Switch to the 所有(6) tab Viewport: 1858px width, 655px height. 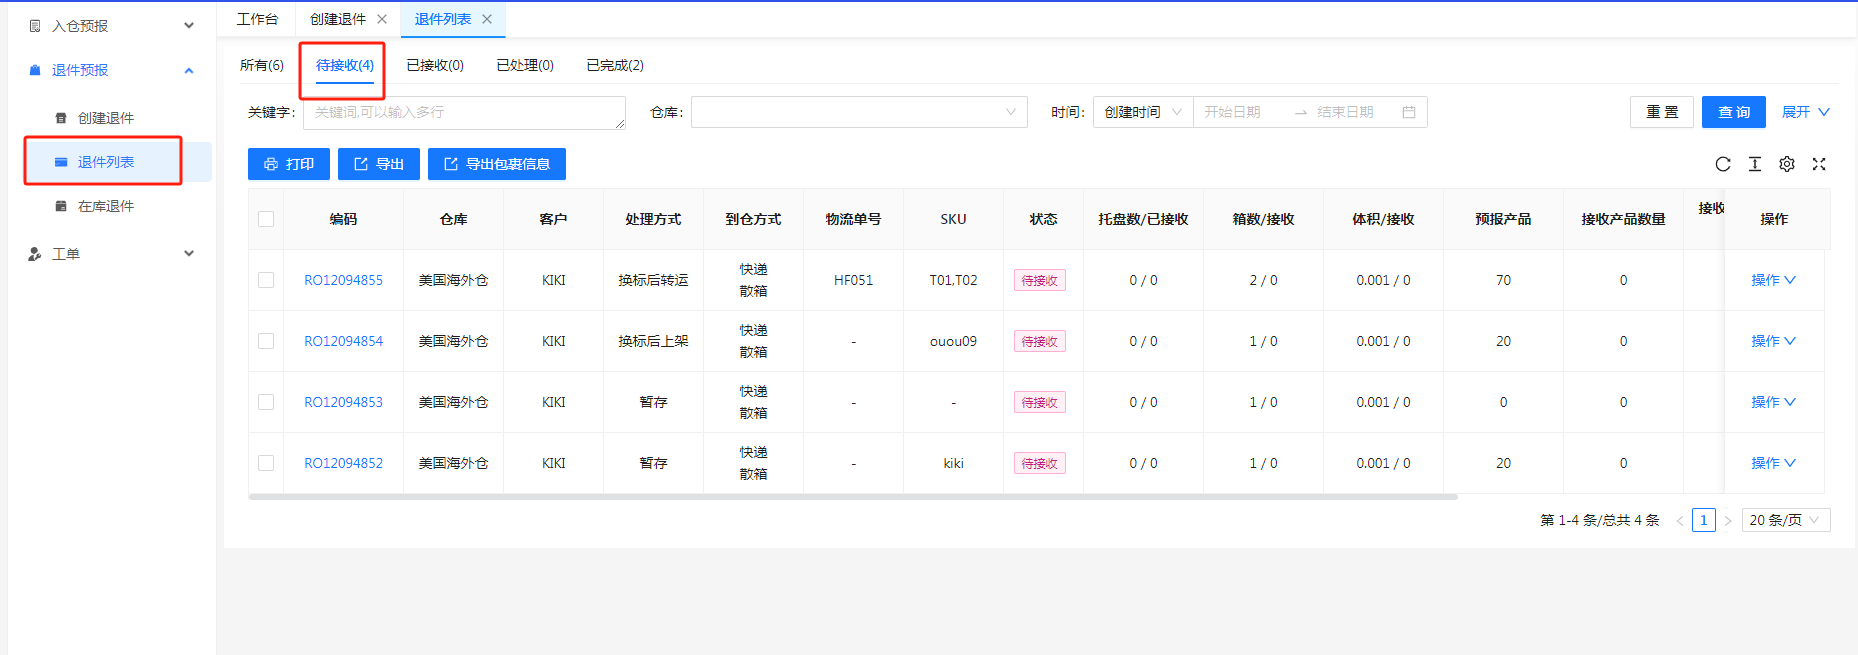[261, 65]
